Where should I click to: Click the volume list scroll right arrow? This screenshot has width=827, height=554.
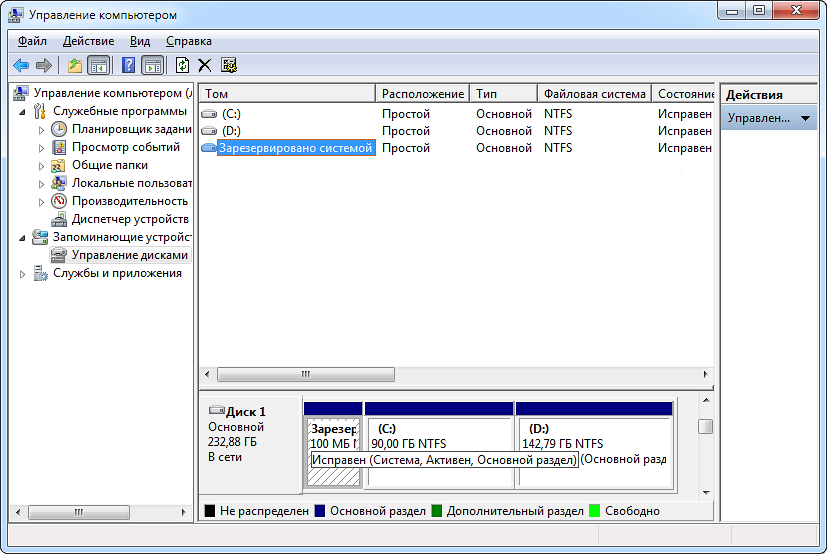(706, 375)
